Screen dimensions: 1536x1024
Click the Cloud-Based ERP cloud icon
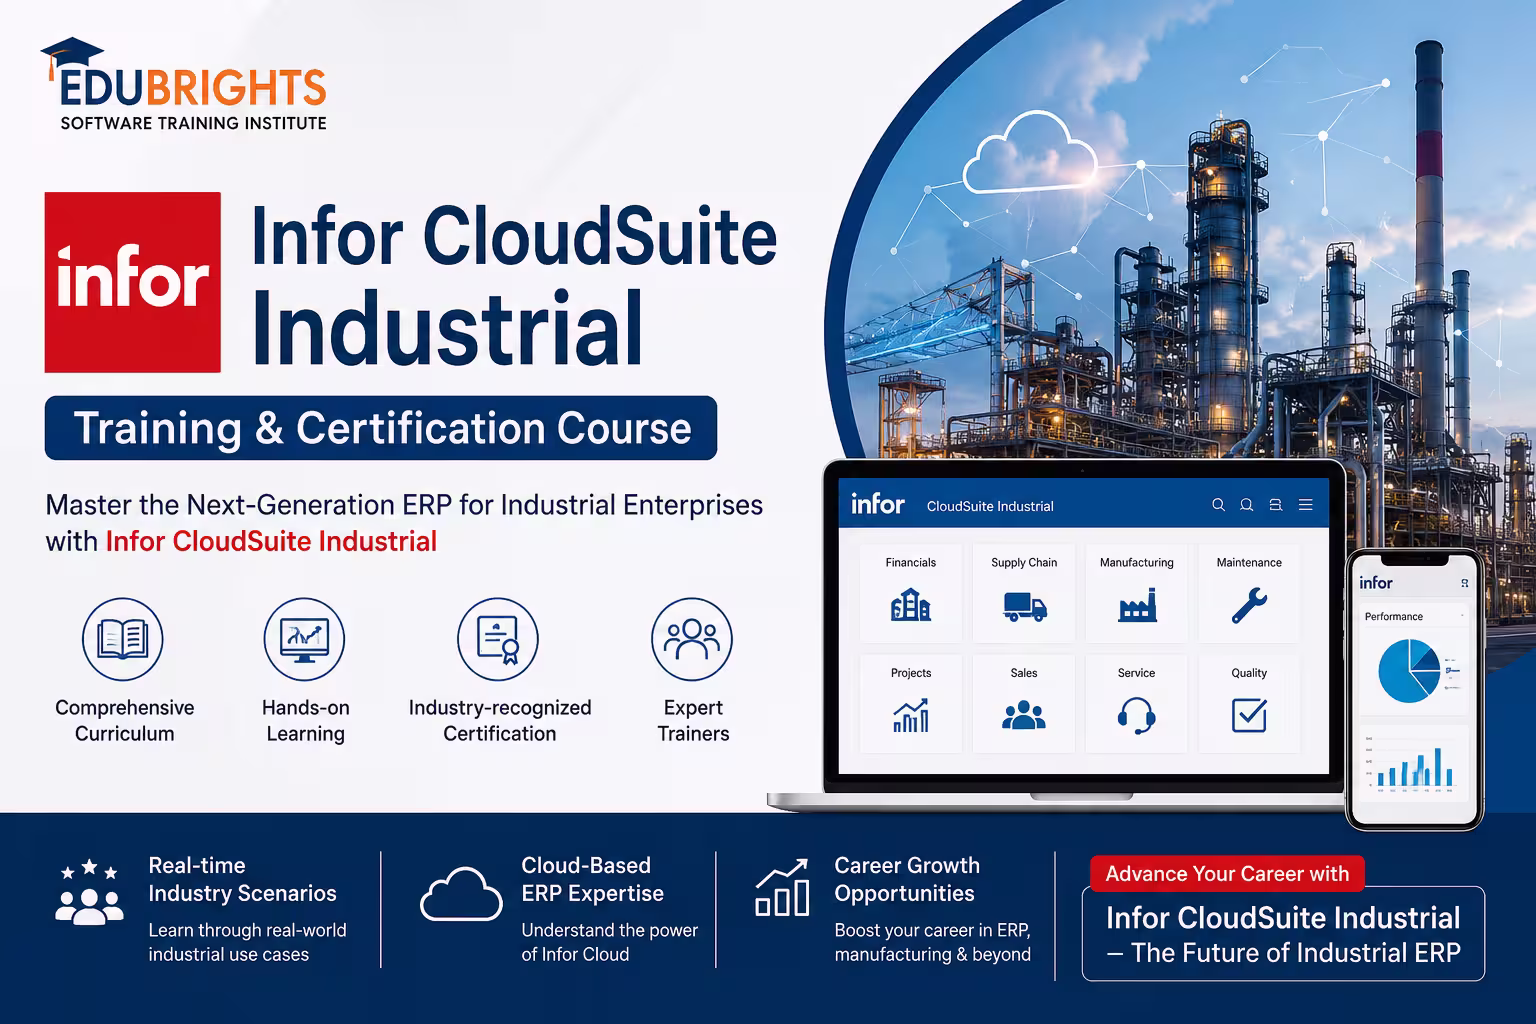461,894
